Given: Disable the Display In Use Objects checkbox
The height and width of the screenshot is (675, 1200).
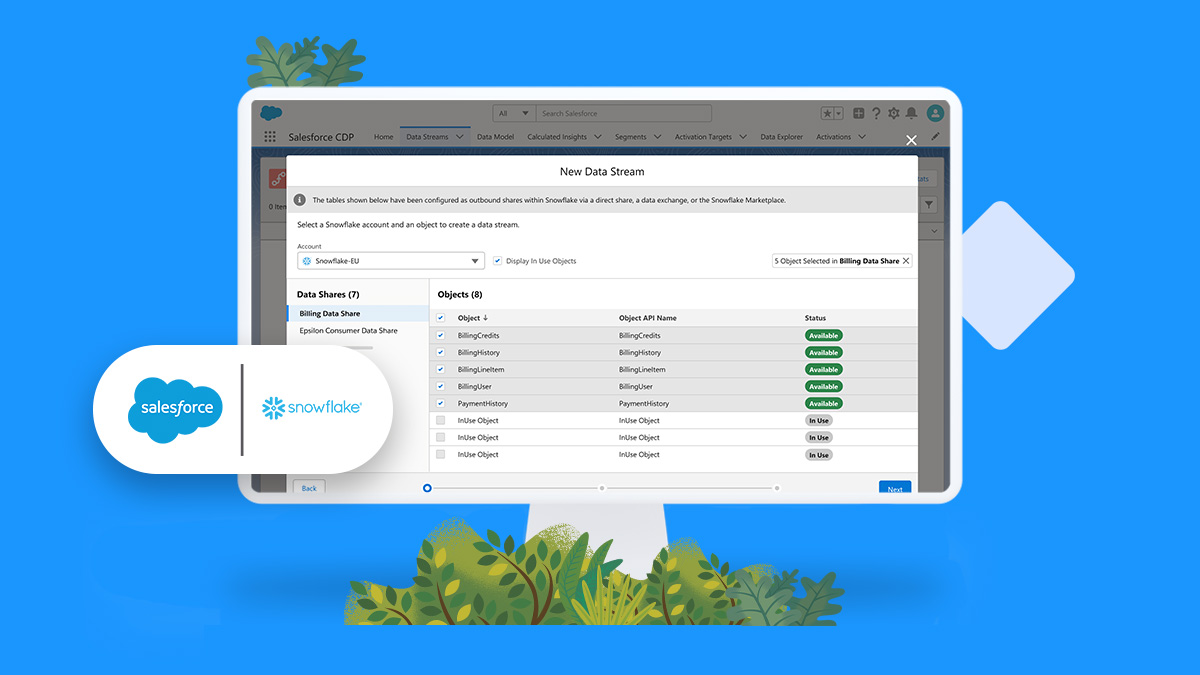Looking at the screenshot, I should point(496,261).
